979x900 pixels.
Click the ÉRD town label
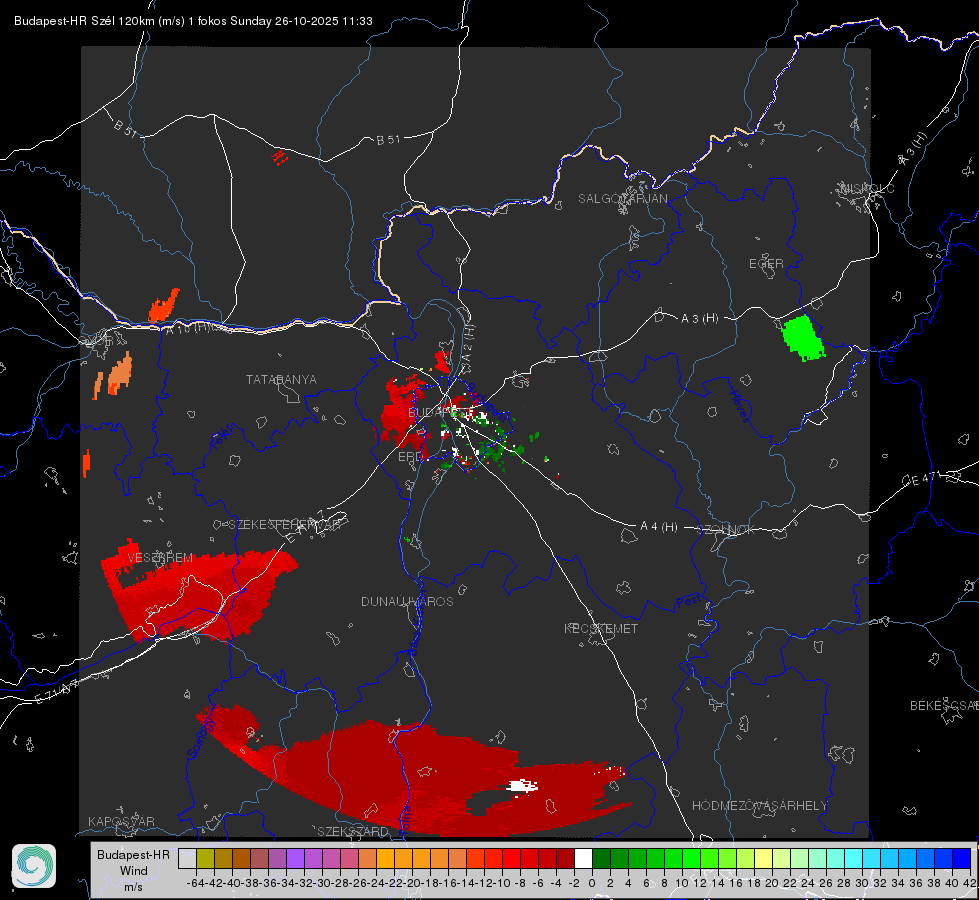(410, 457)
